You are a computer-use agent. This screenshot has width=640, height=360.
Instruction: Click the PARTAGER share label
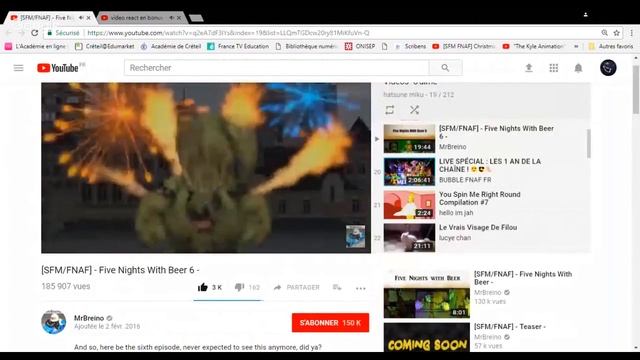point(303,287)
